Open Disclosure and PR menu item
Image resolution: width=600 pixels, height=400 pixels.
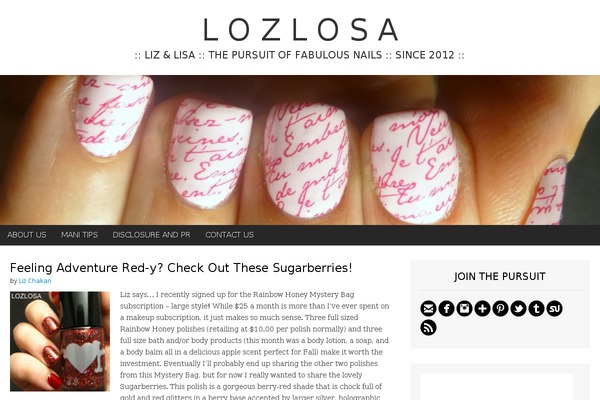point(151,235)
